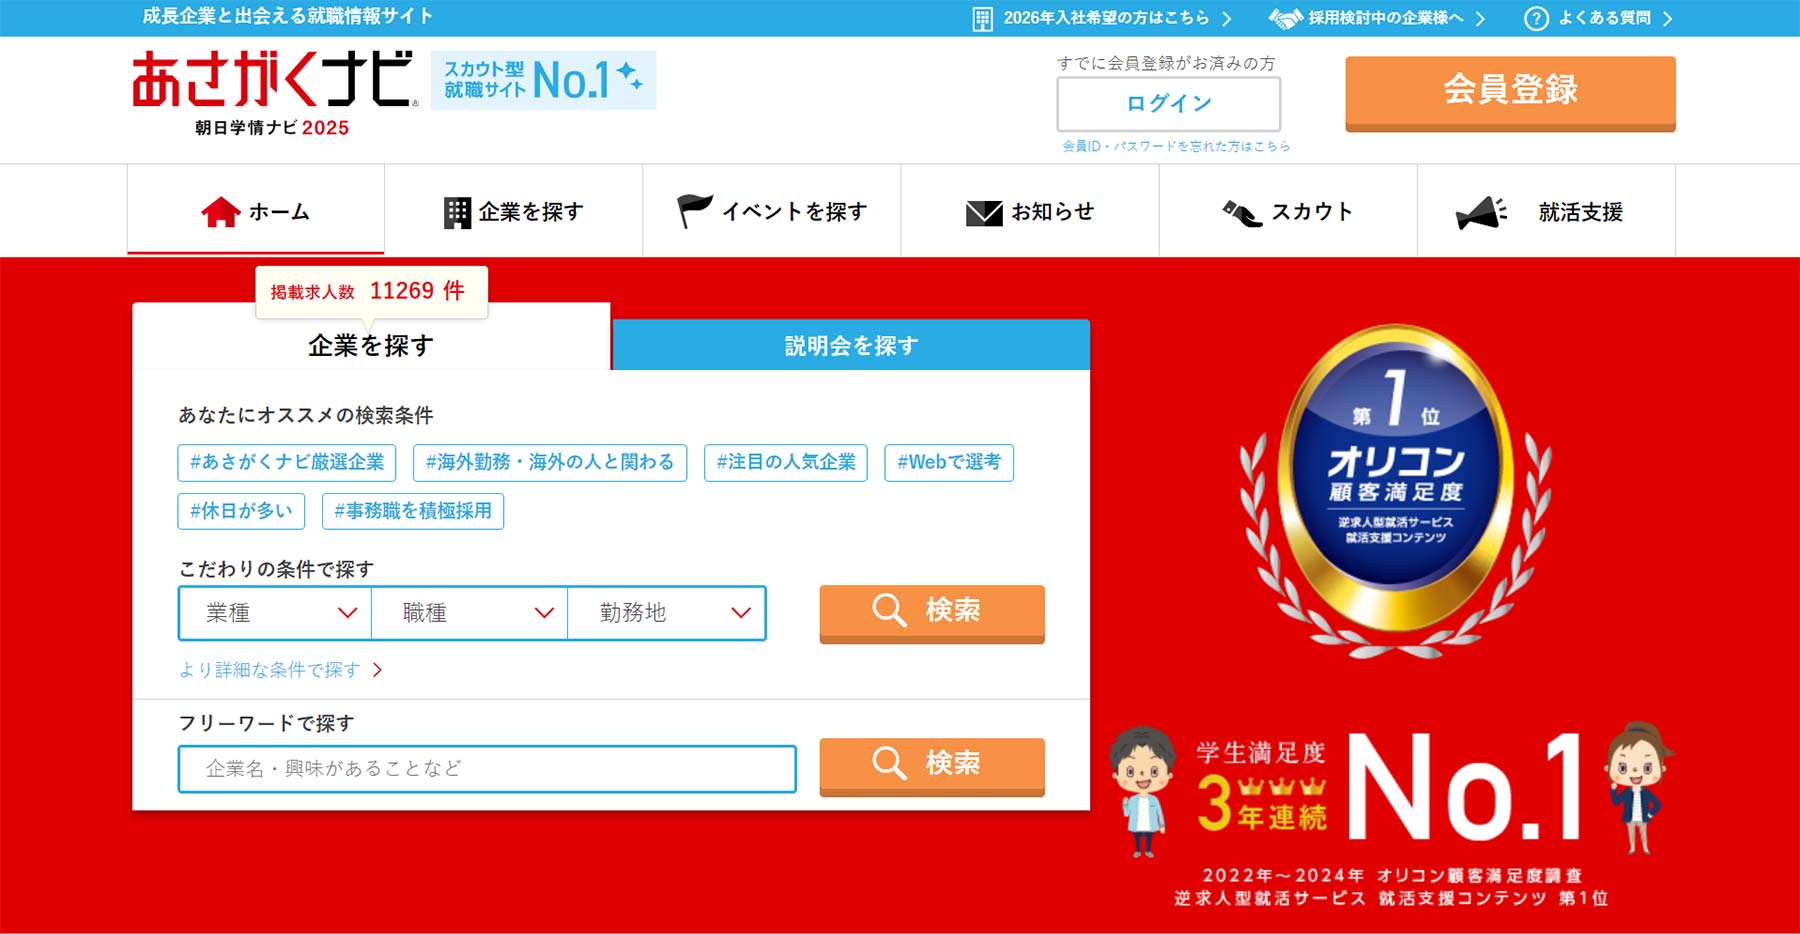
Task: Click the scout hand icon in navigation
Action: [1242, 213]
